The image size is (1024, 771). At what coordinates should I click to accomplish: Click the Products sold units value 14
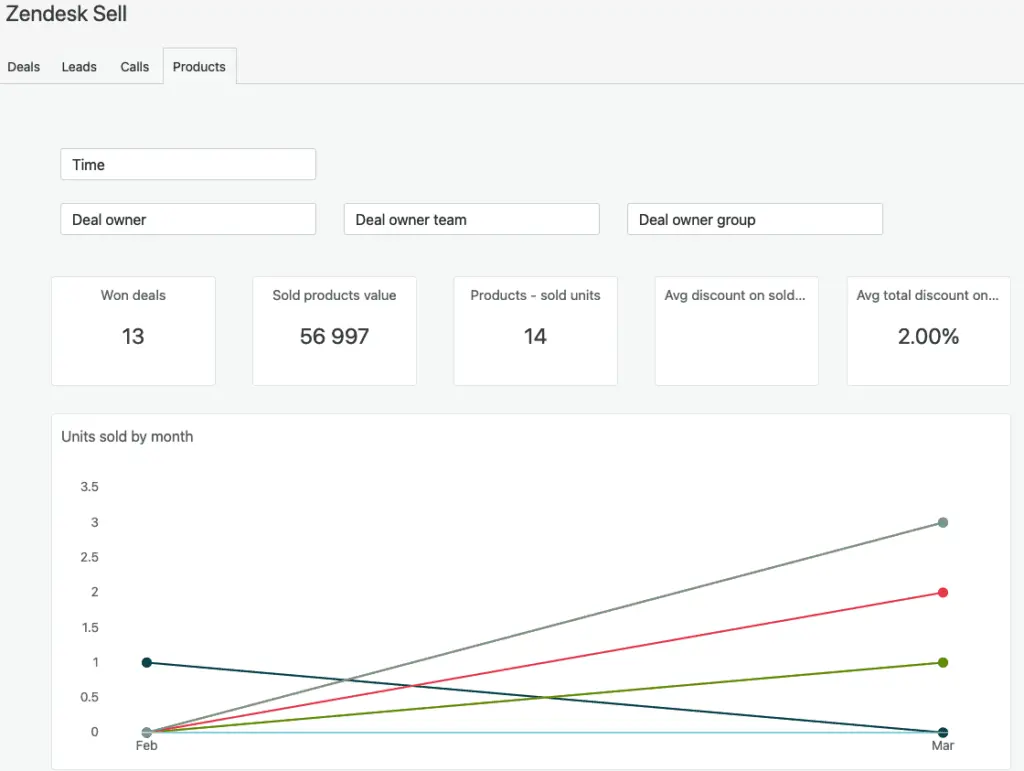pos(536,336)
